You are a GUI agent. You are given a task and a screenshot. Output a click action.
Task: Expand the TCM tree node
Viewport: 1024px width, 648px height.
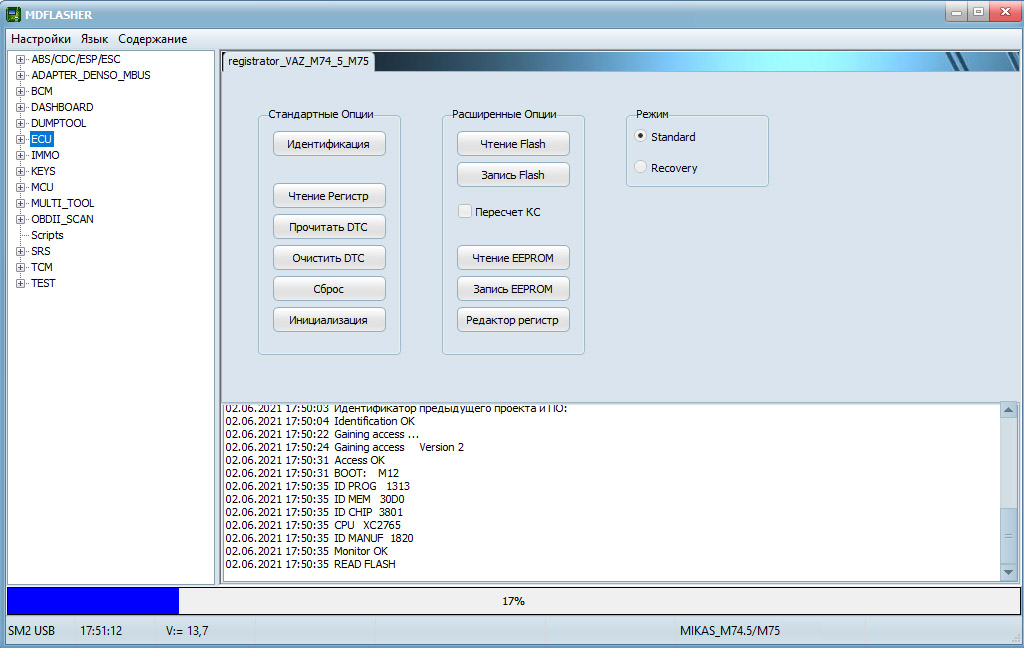20,267
